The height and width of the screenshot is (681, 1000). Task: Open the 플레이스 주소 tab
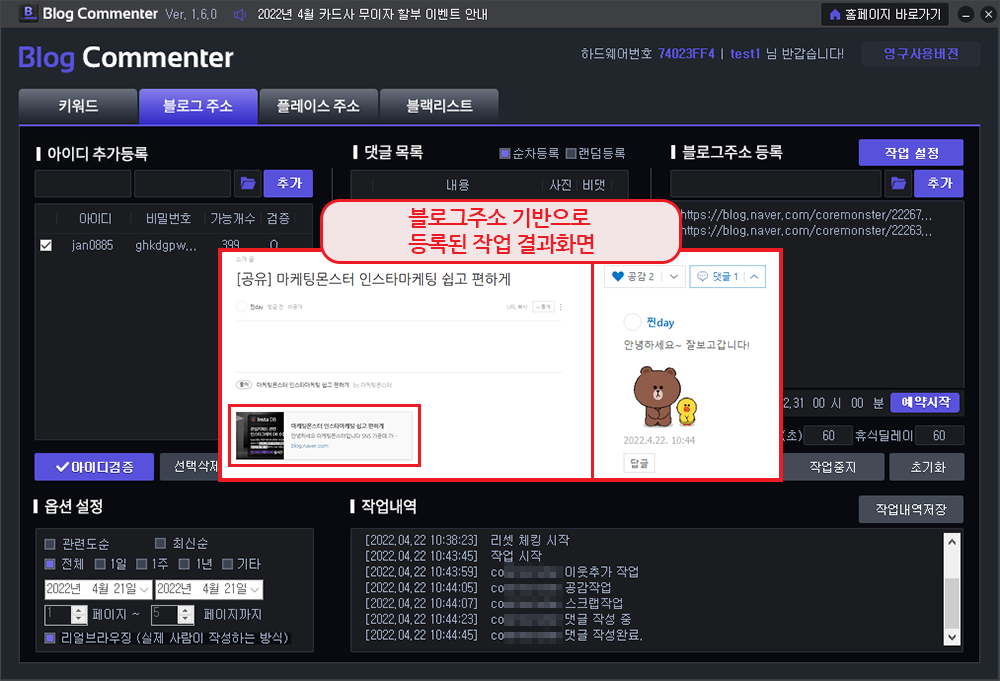tap(318, 106)
